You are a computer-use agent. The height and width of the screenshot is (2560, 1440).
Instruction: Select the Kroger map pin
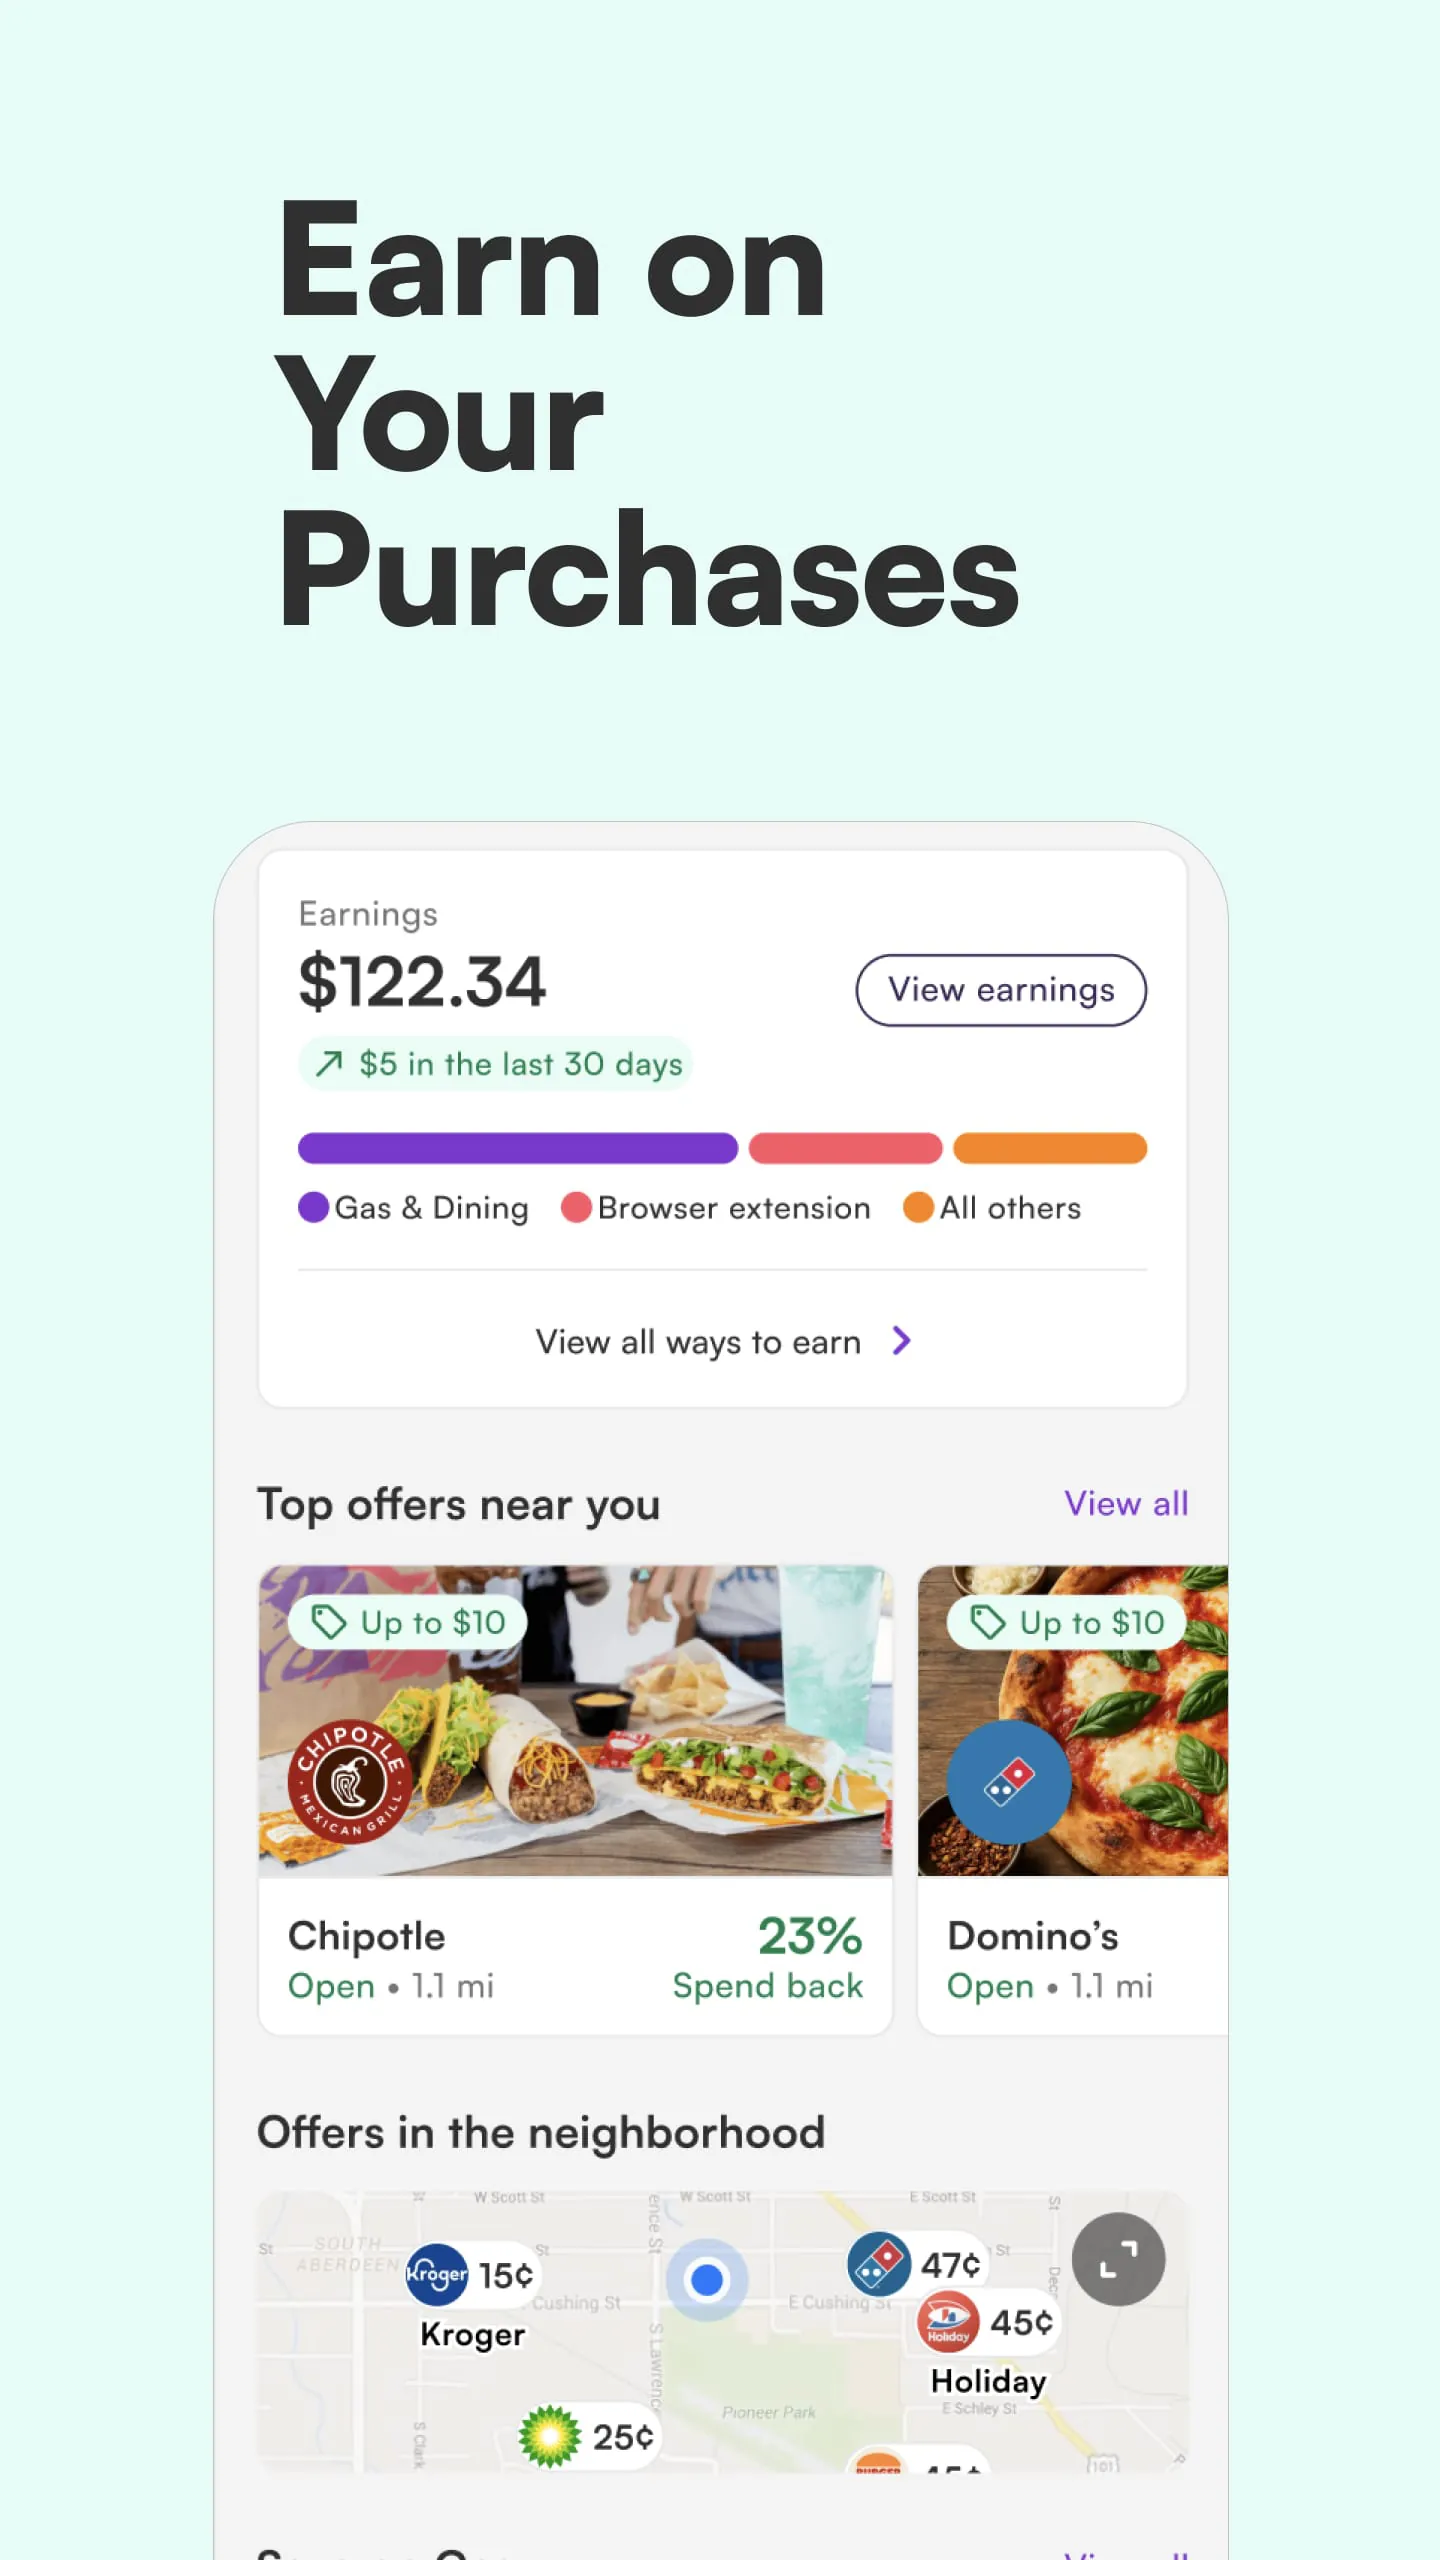437,2275
